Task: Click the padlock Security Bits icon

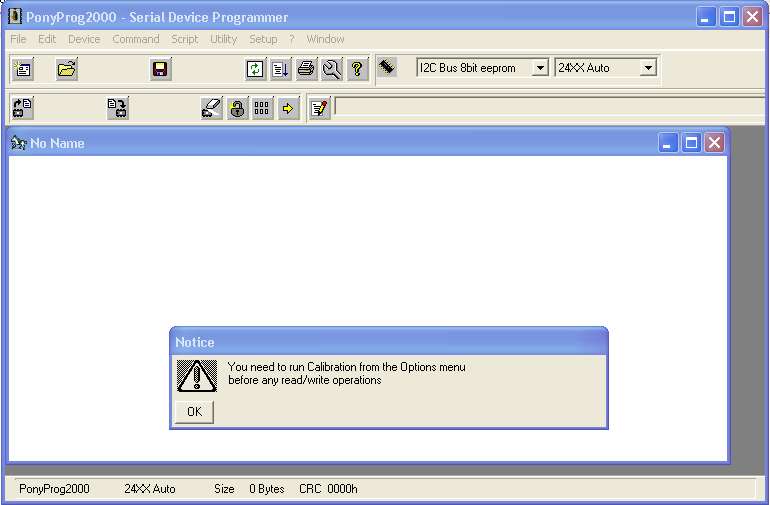Action: coord(237,108)
